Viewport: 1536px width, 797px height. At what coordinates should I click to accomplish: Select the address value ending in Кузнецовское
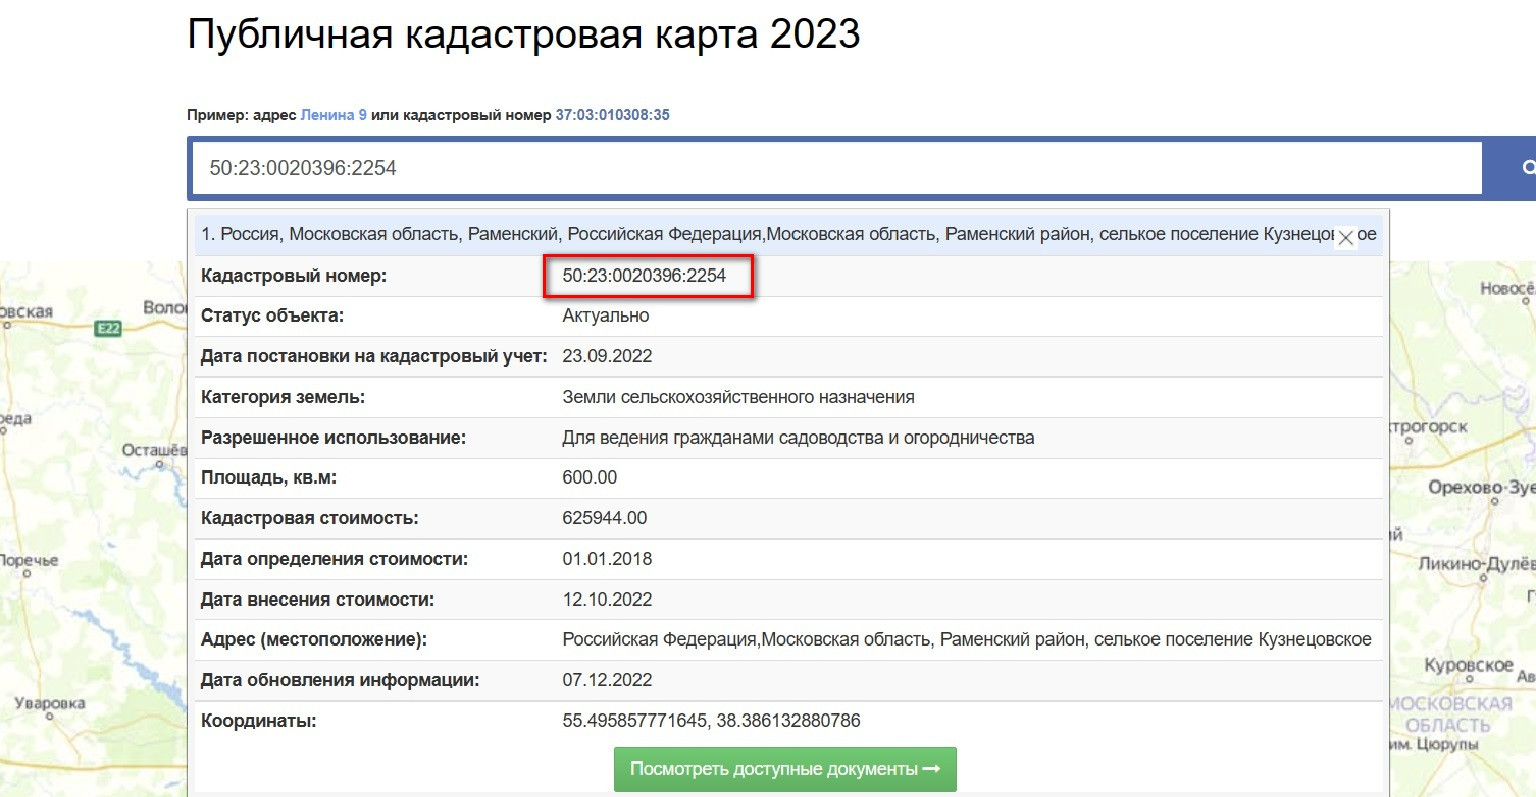click(x=967, y=640)
